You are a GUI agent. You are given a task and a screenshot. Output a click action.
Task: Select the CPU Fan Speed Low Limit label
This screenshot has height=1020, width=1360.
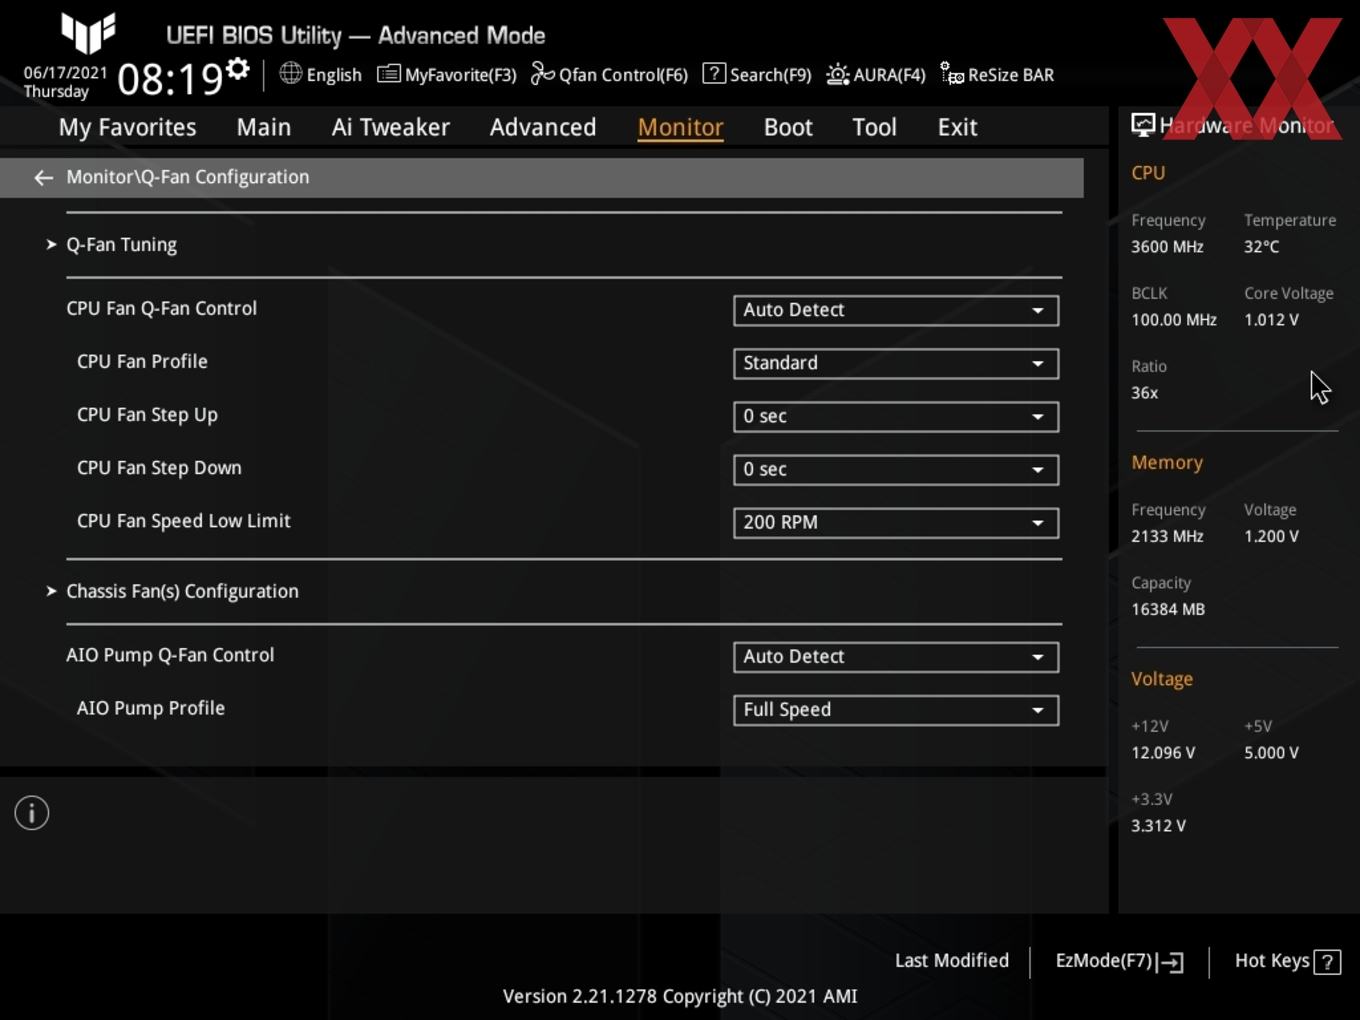tap(184, 521)
